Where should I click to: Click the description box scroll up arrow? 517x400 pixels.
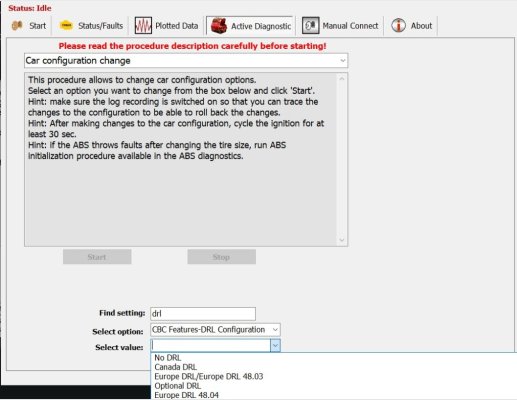(x=342, y=79)
